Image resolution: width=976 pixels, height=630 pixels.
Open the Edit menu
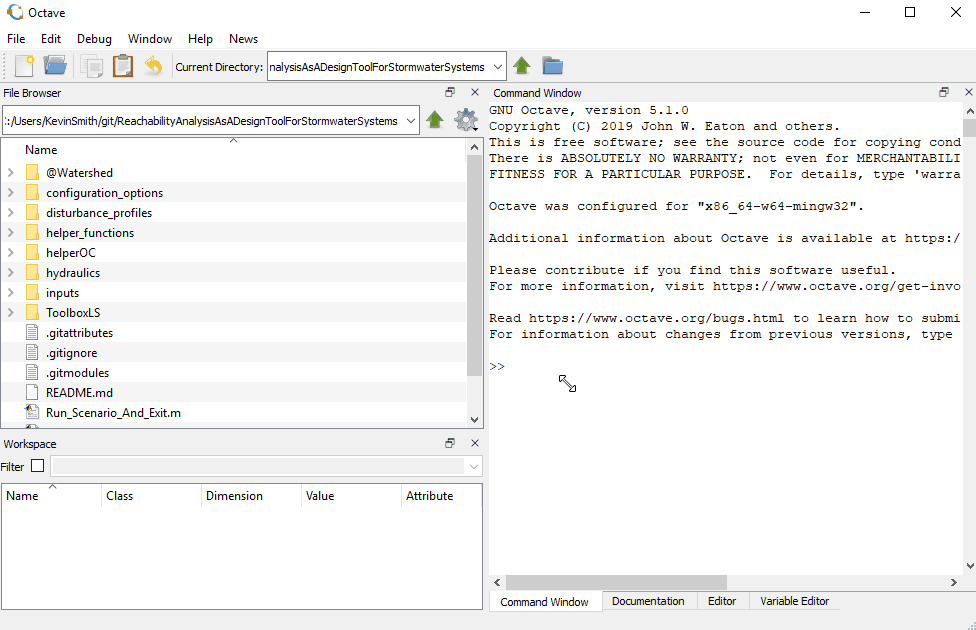51,39
